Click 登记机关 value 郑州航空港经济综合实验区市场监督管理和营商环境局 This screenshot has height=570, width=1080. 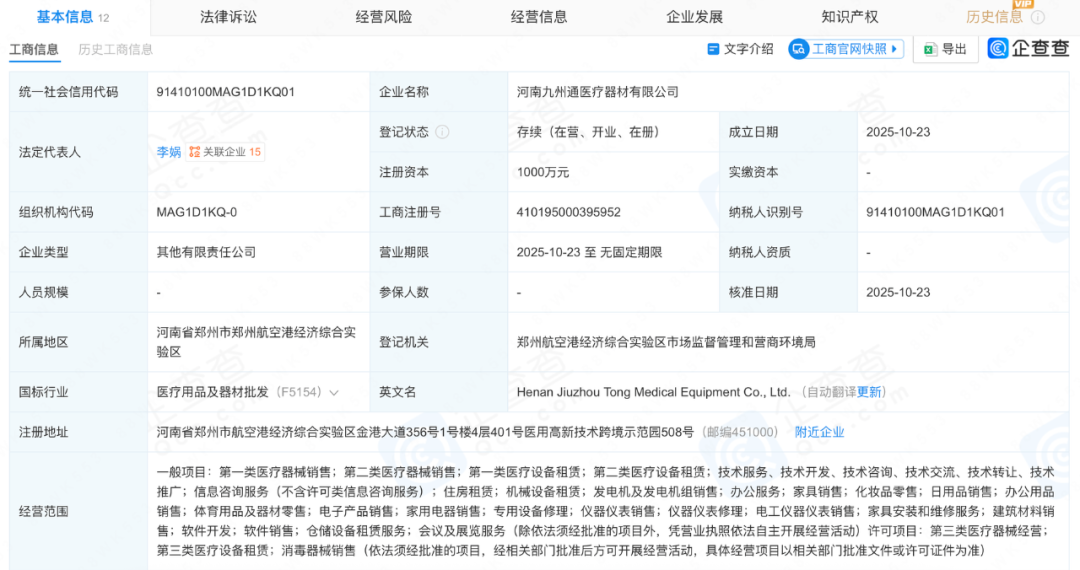pos(666,342)
